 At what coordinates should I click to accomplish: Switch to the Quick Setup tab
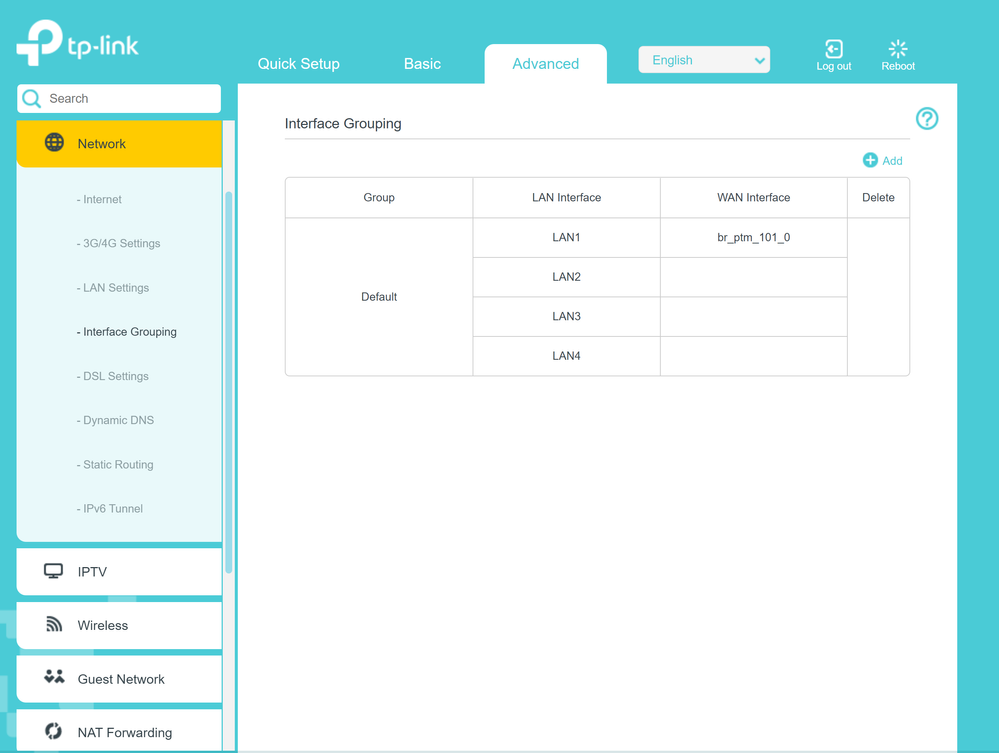click(298, 64)
